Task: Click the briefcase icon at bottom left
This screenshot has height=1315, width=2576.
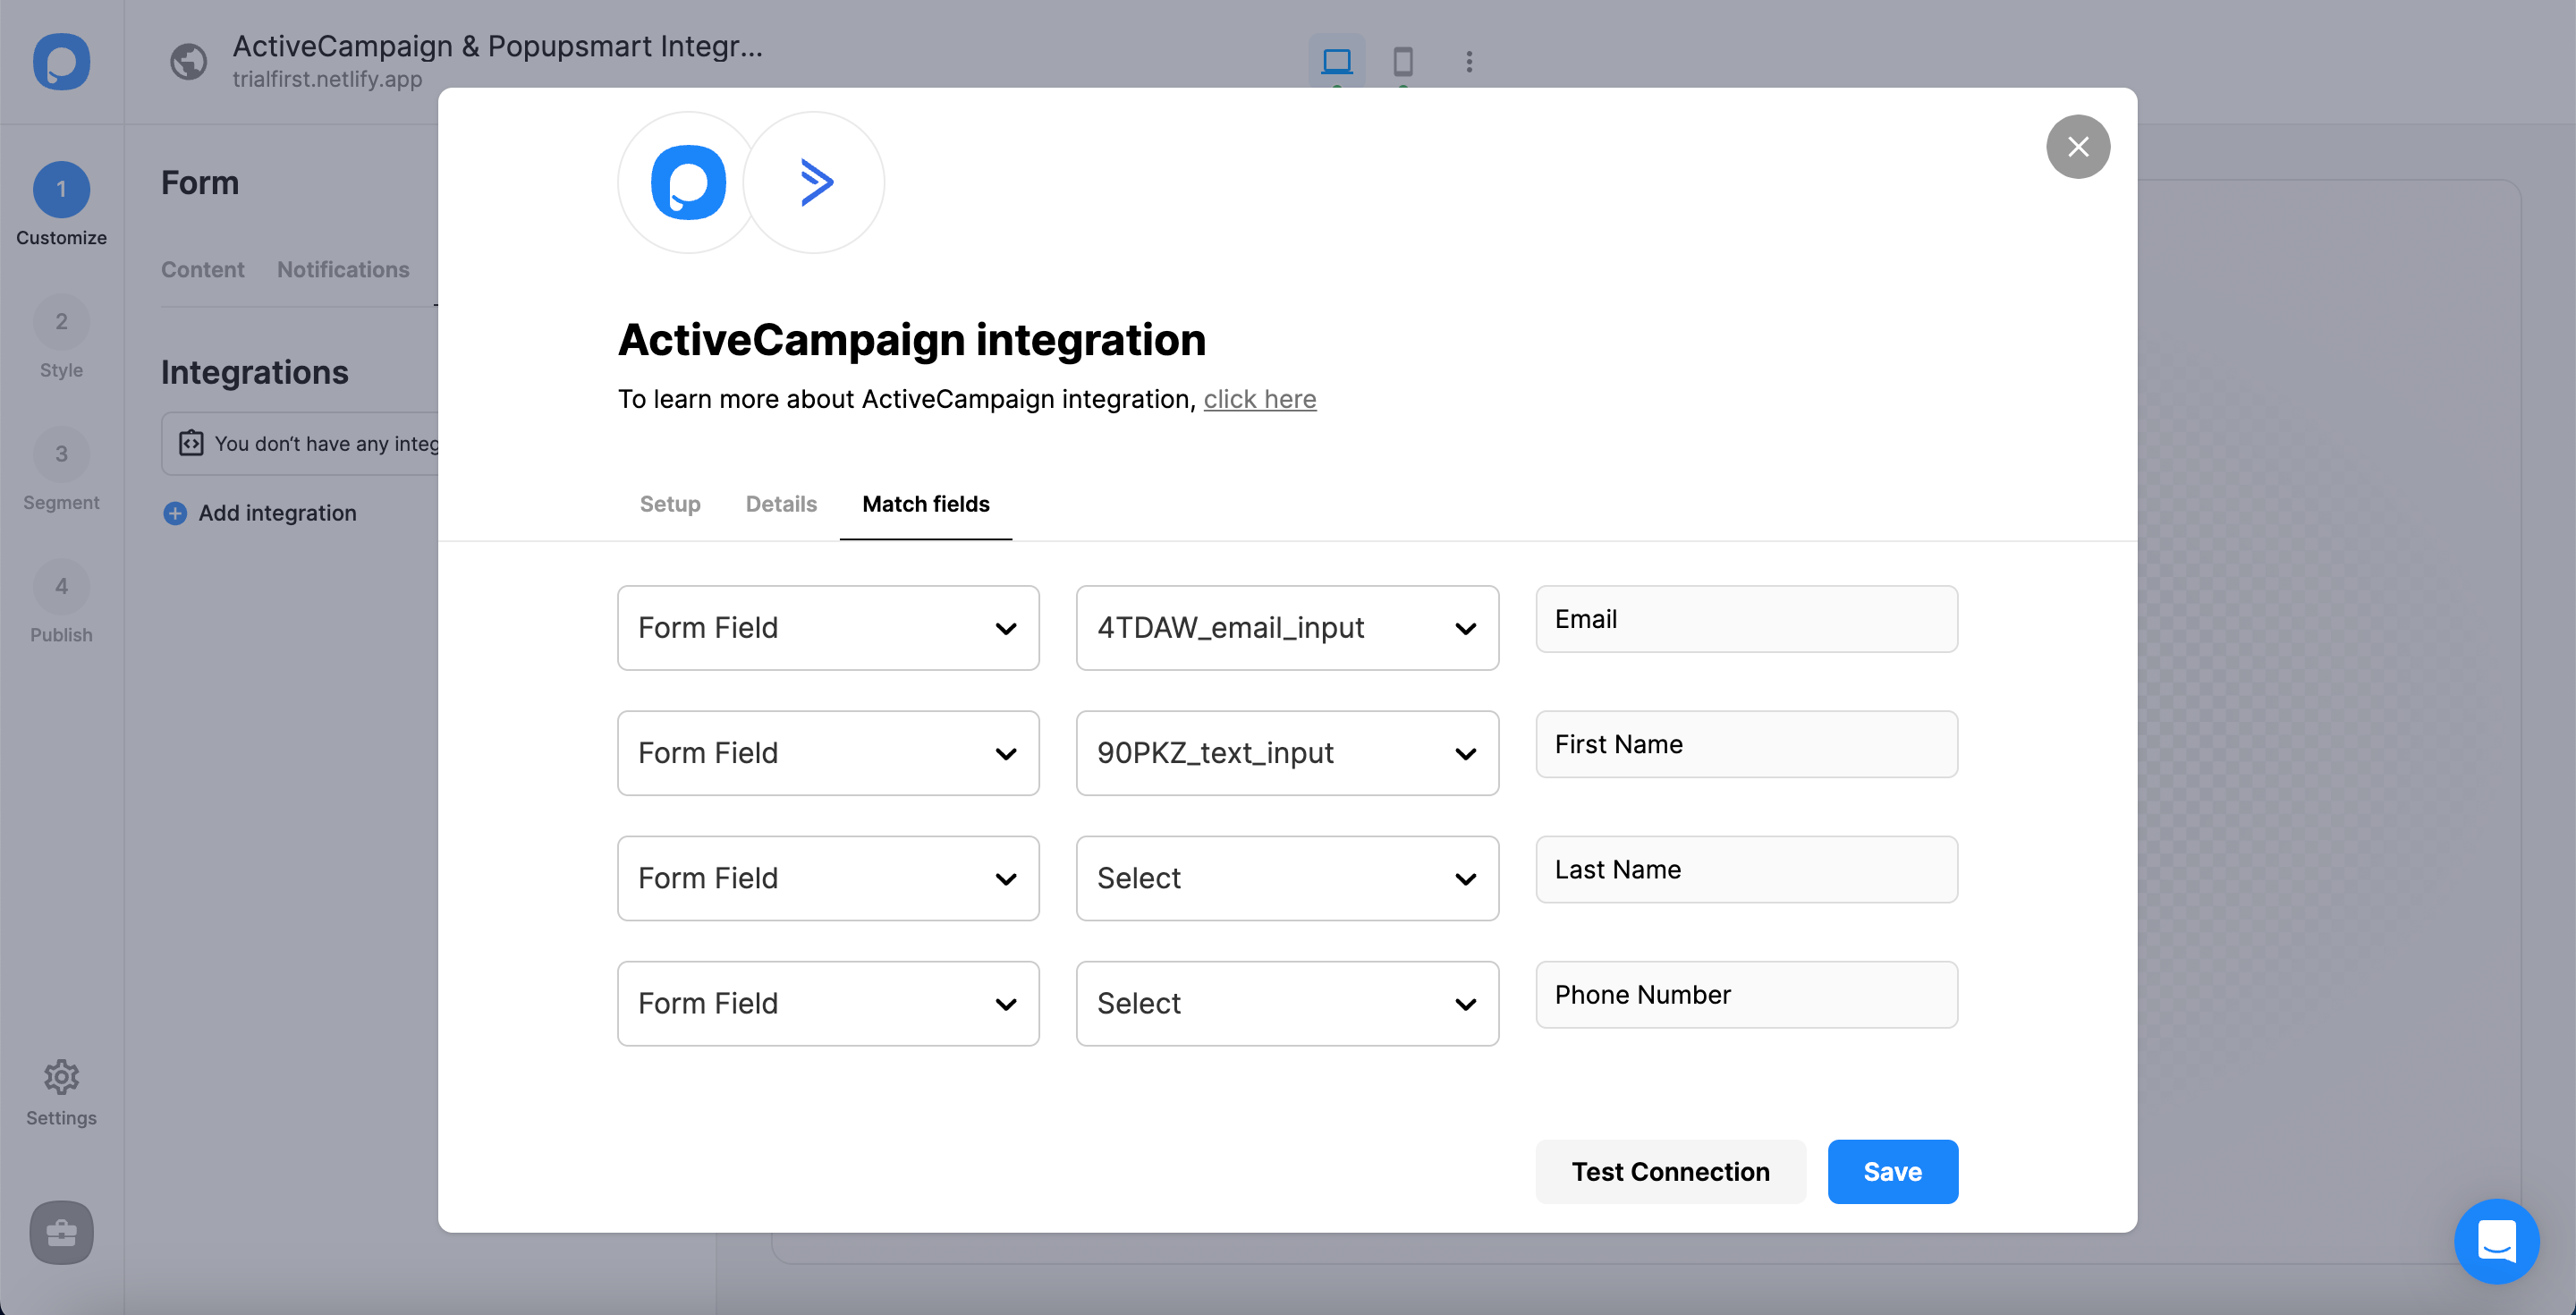Action: [x=61, y=1232]
